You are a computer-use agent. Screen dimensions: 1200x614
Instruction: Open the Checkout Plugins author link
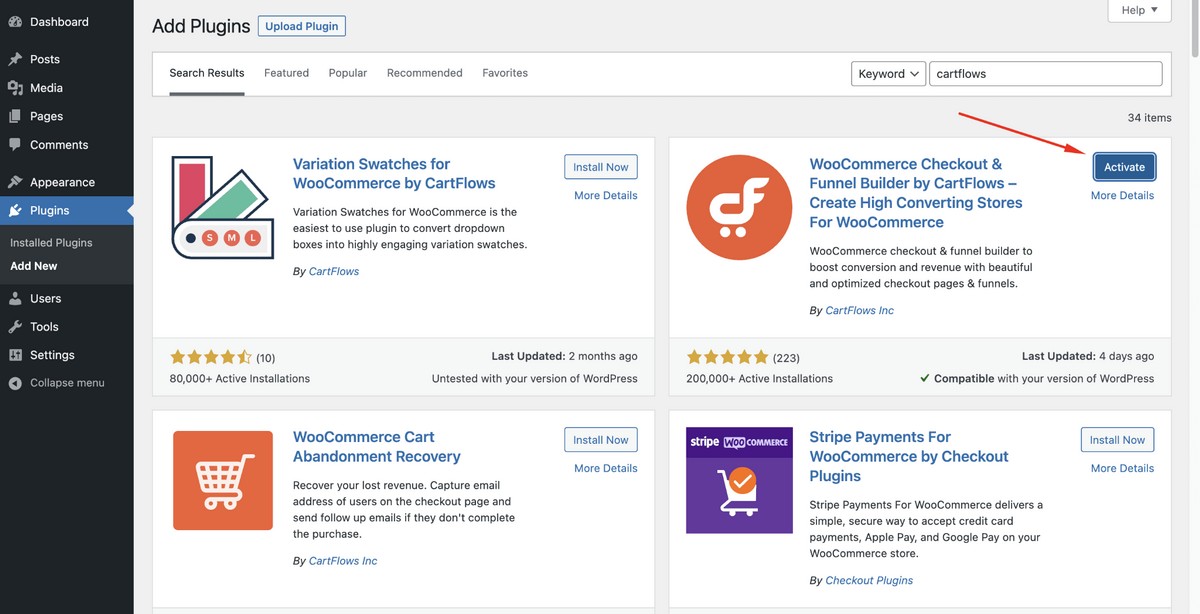(869, 580)
